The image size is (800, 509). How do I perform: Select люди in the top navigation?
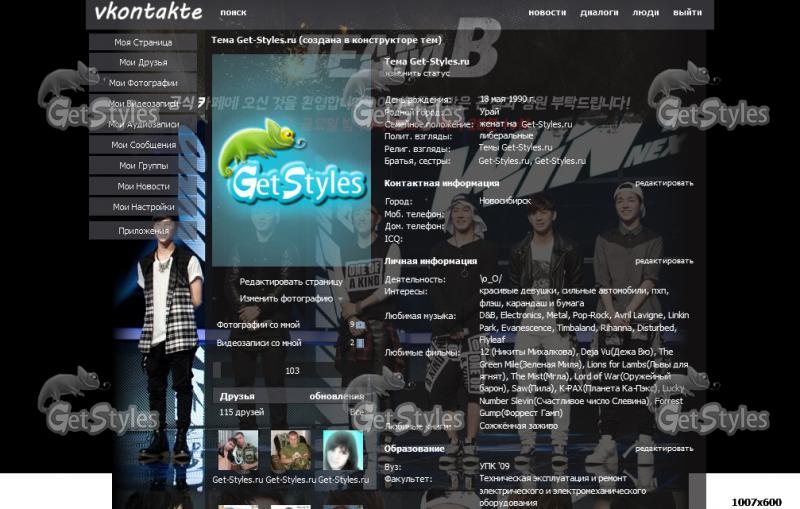(646, 13)
